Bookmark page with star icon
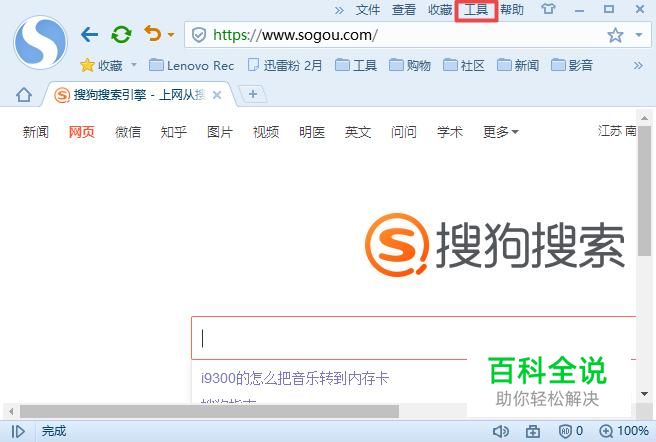656x442 pixels. tap(615, 35)
